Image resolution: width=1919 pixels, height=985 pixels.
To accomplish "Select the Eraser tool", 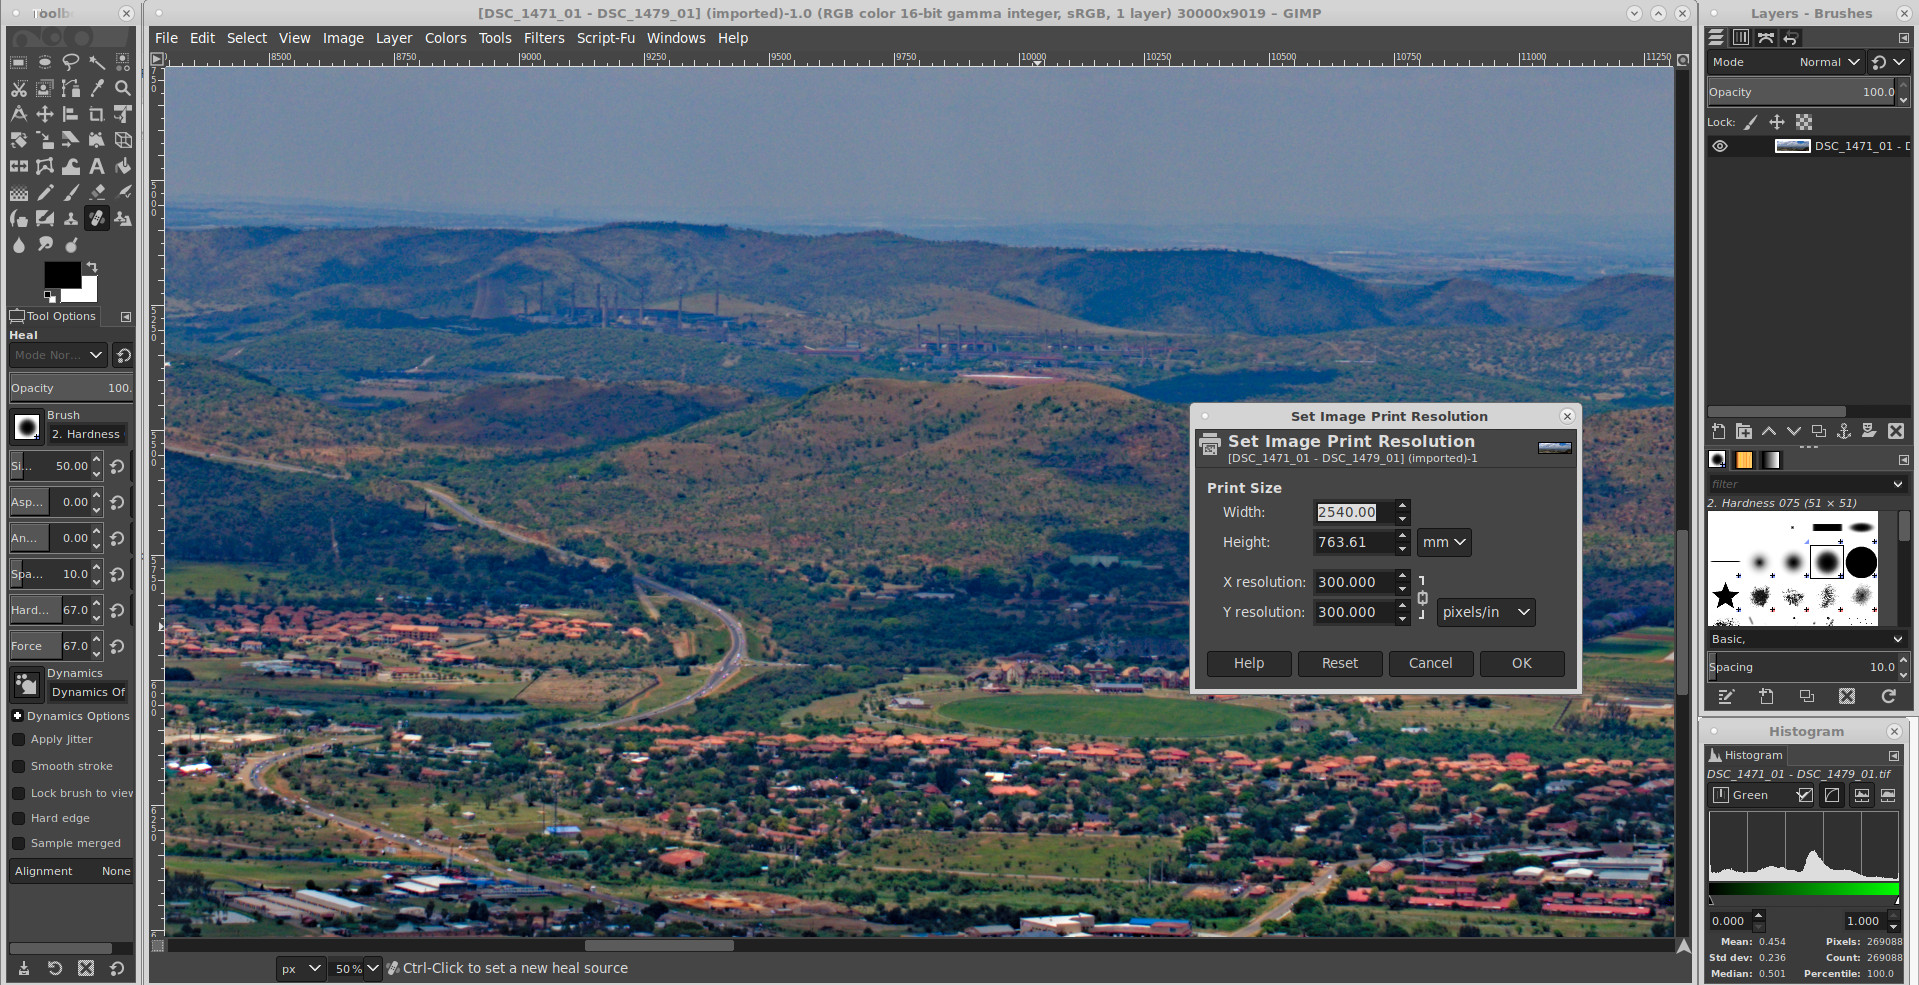I will pyautogui.click(x=97, y=192).
